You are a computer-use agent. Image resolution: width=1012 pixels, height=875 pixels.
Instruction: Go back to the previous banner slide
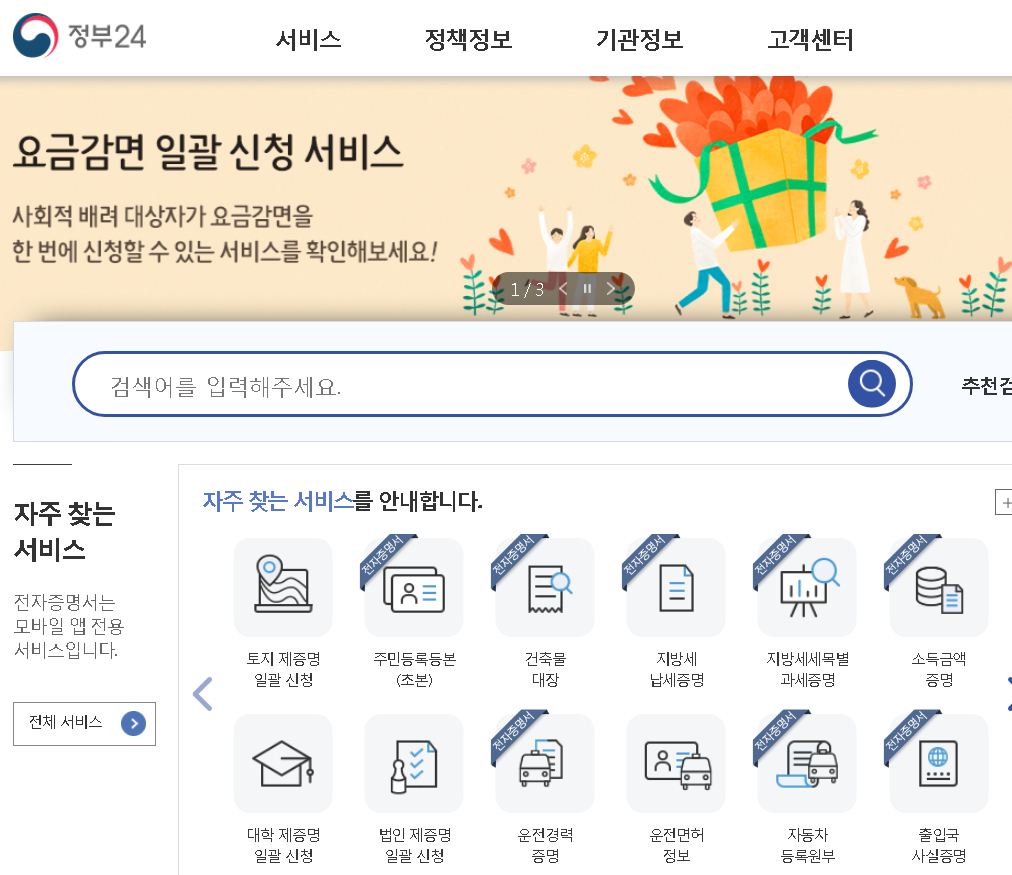pos(562,288)
